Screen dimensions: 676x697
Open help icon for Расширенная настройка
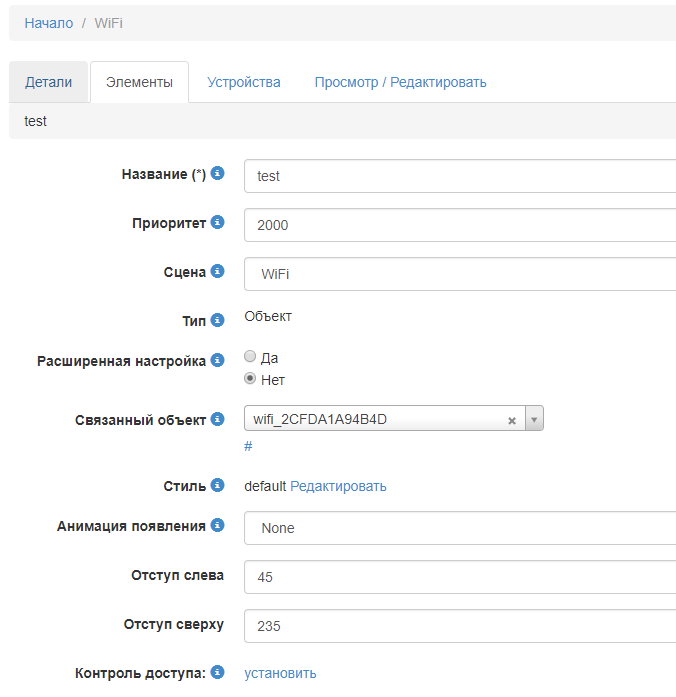click(218, 360)
